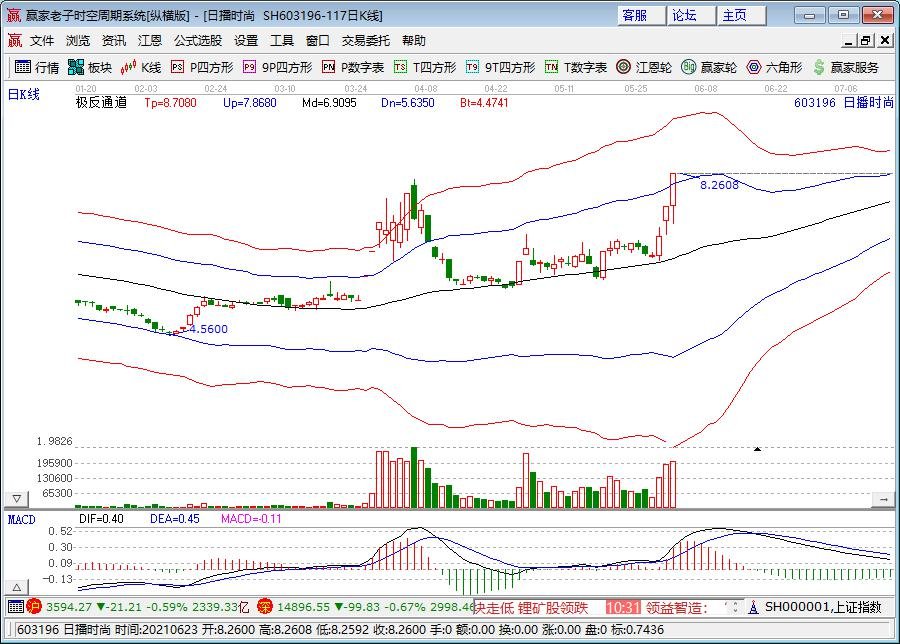Click the 客服 button in title bar
Viewport: 900px width, 644px height.
pyautogui.click(x=641, y=15)
